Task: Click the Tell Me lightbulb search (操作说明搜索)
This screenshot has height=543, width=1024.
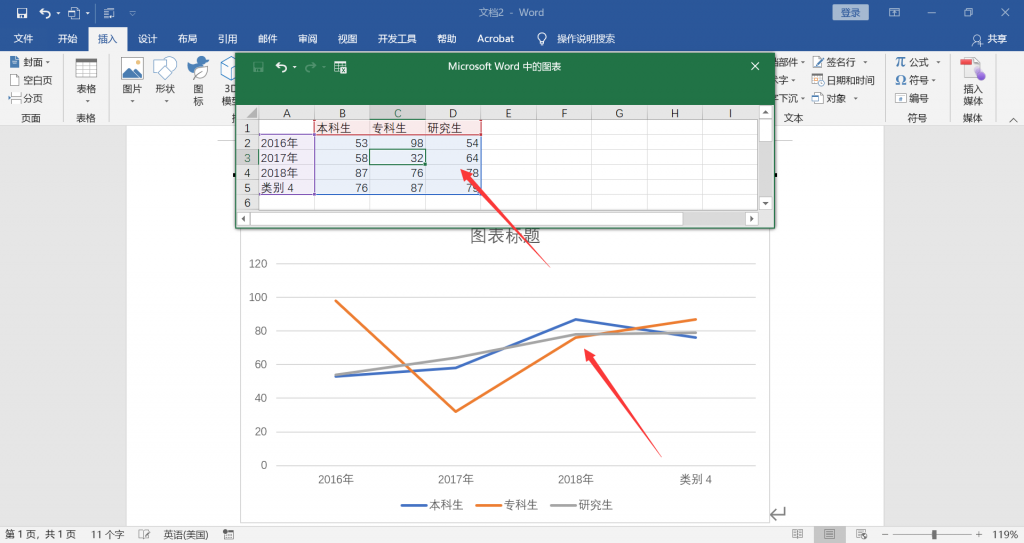Action: (x=577, y=39)
